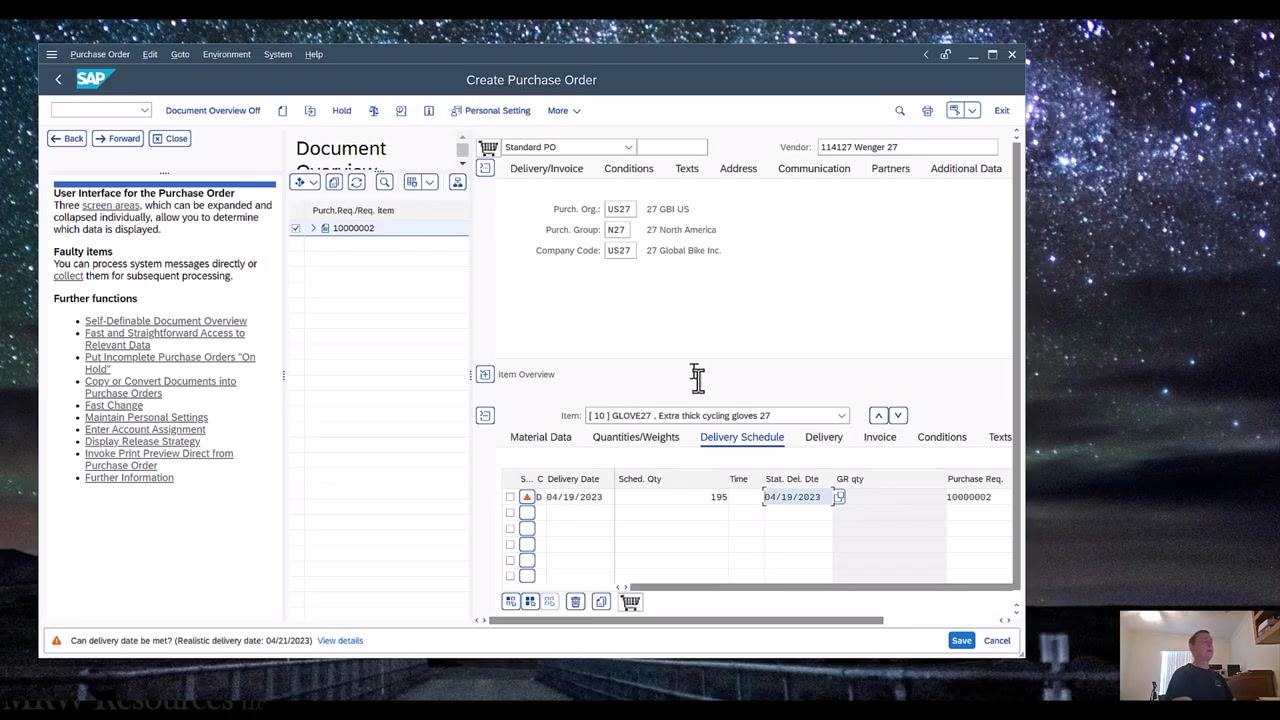Expand the More menu in toolbar
Image resolution: width=1280 pixels, height=720 pixels.
tap(564, 111)
